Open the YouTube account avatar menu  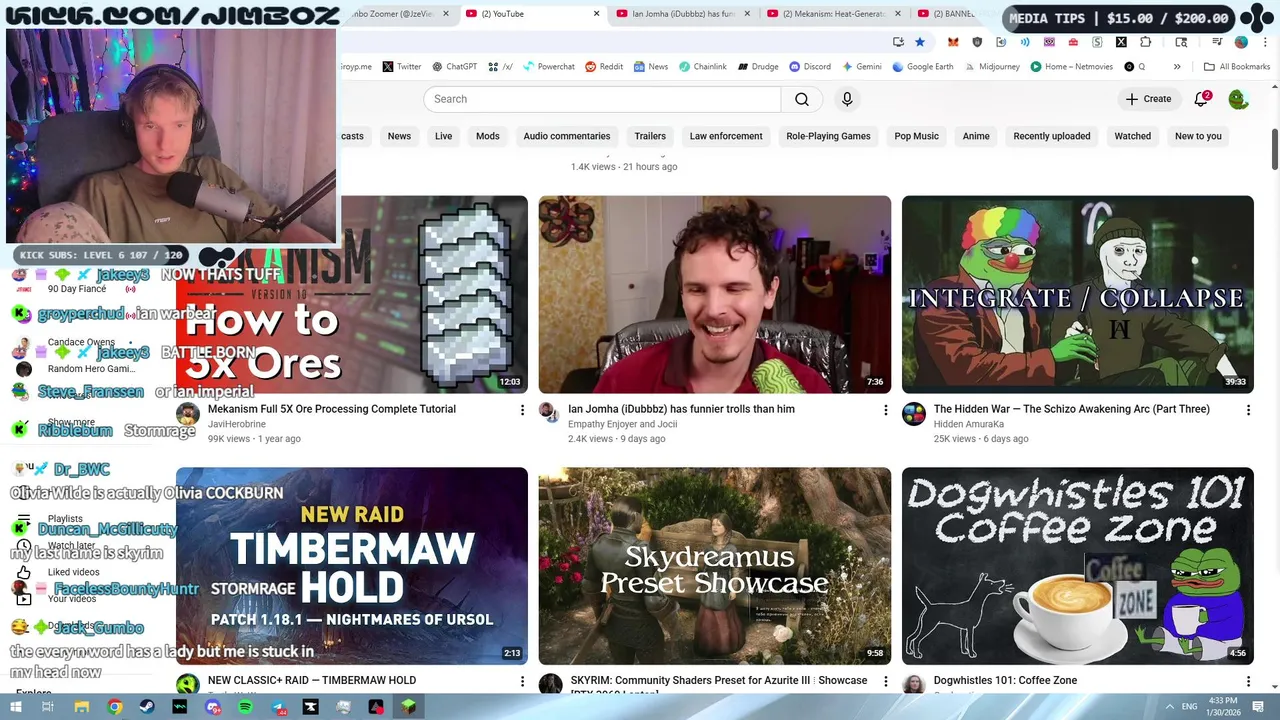pos(1238,99)
